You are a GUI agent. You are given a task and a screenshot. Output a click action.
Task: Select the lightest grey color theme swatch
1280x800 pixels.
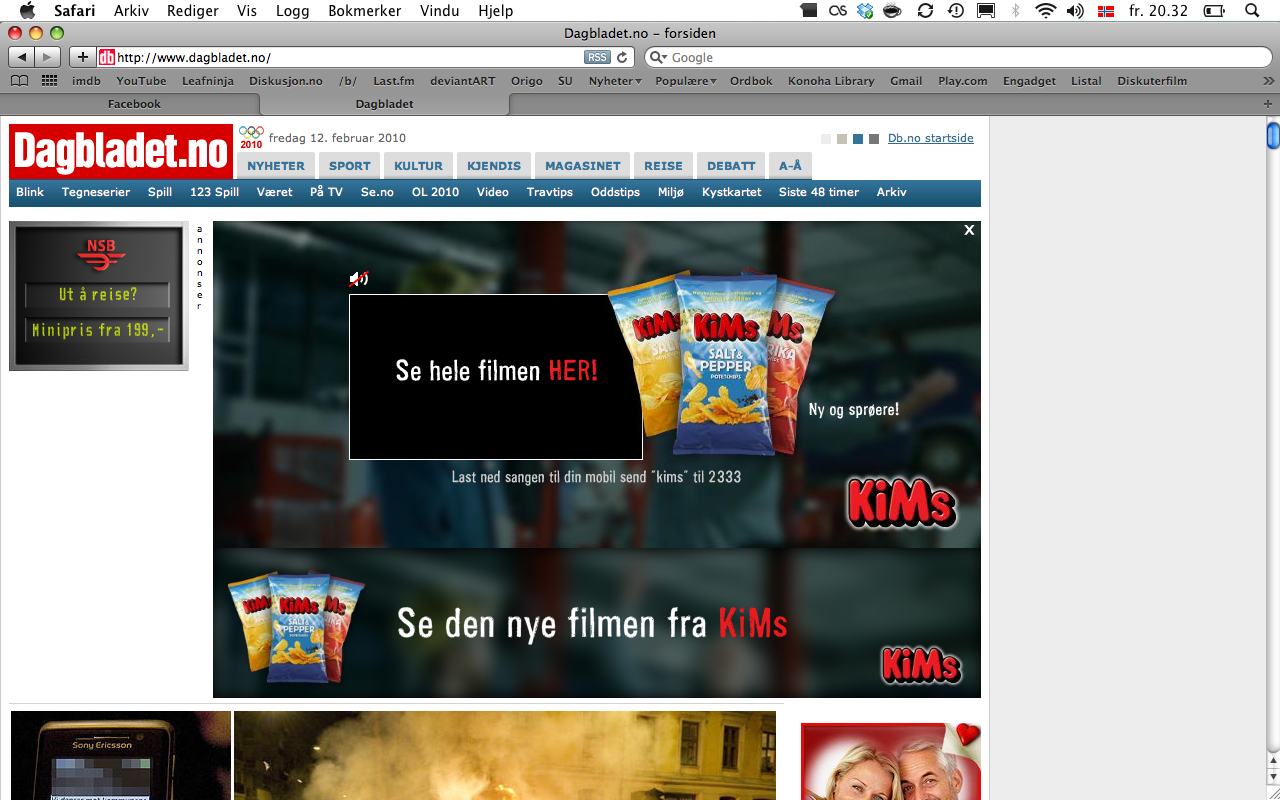[x=826, y=139]
